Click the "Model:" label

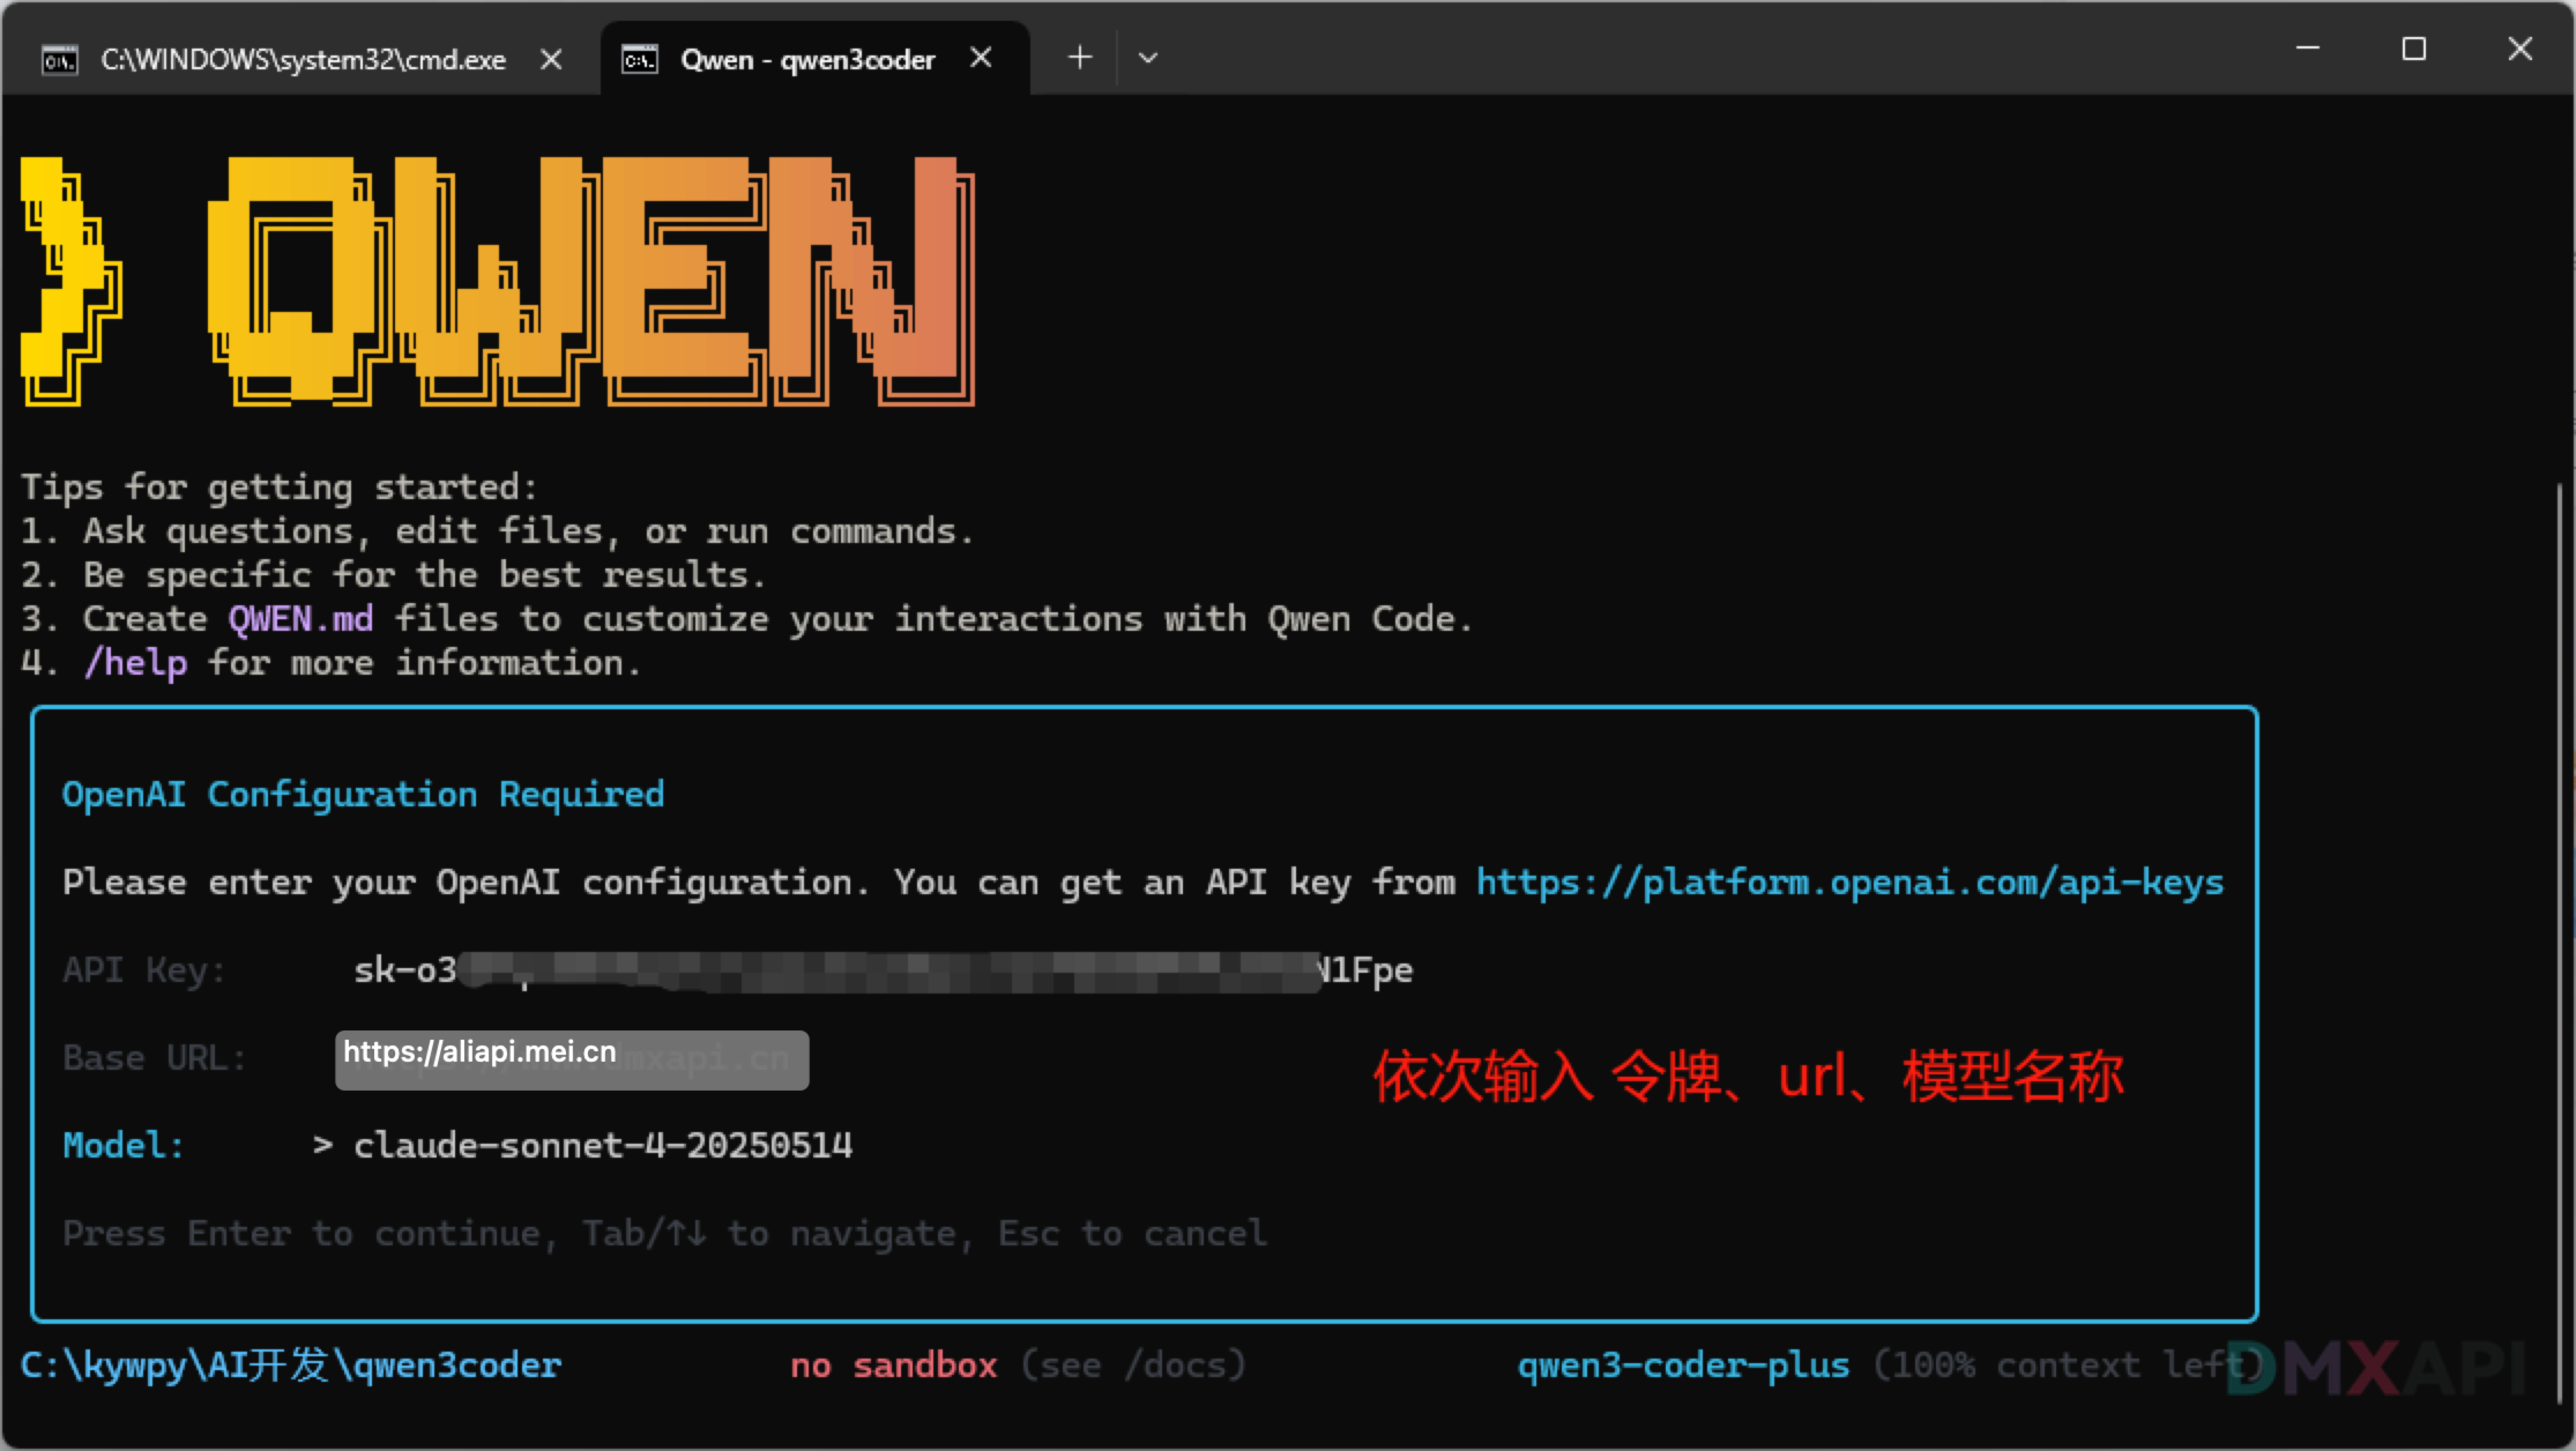pos(124,1146)
